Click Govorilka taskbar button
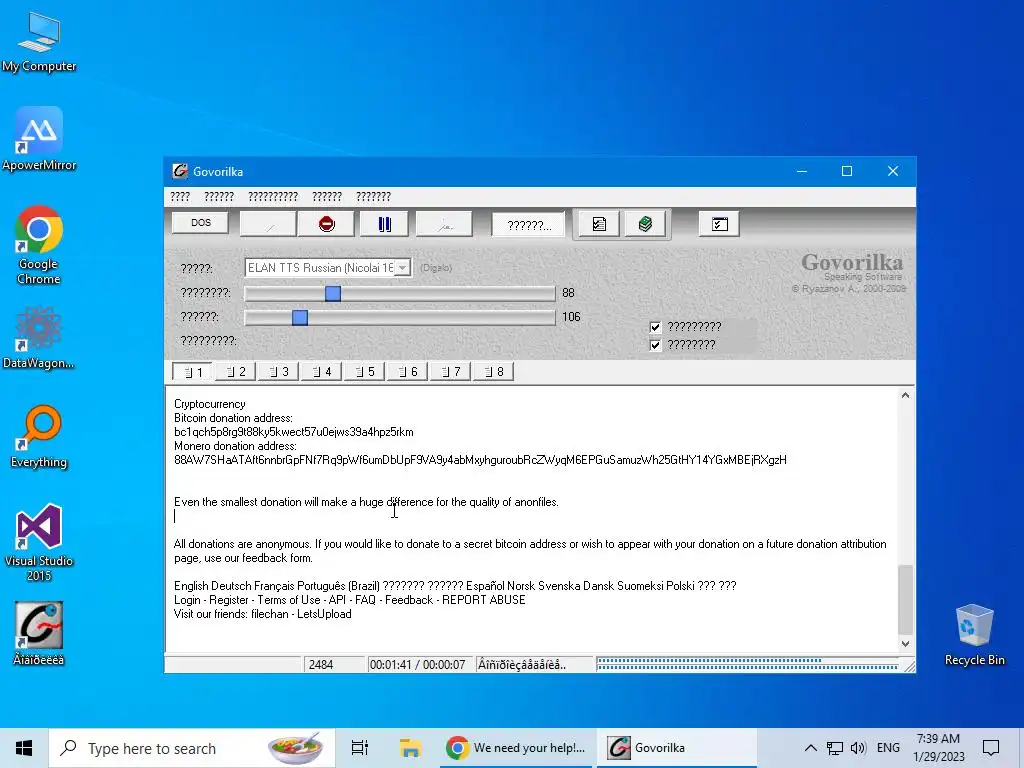1024x768 pixels. point(675,748)
